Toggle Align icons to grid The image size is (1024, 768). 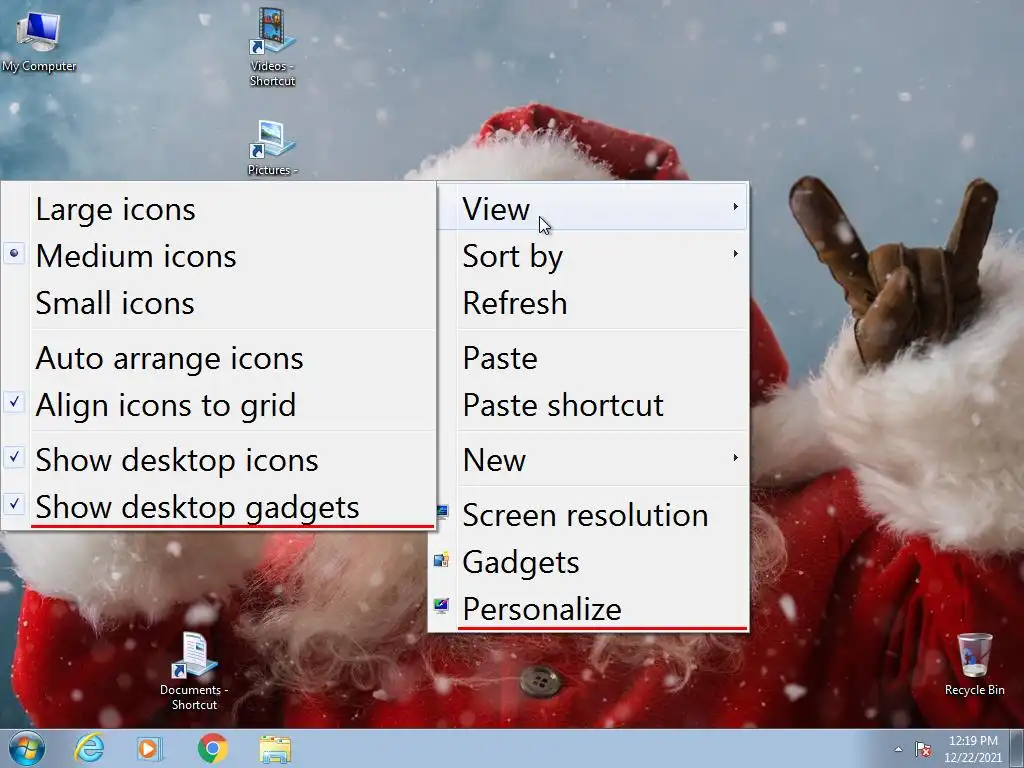tap(219, 405)
